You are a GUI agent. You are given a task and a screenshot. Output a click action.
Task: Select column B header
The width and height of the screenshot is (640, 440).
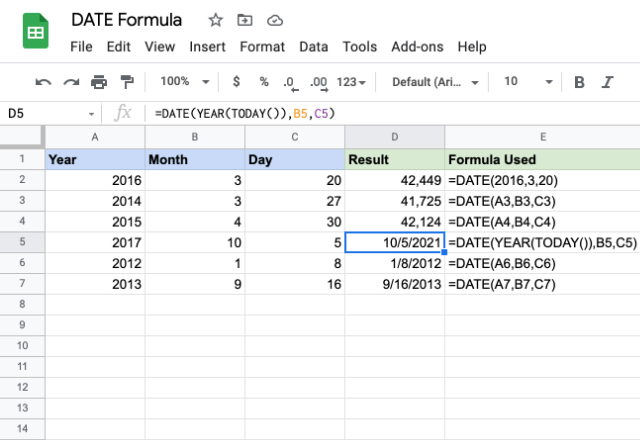(x=195, y=137)
